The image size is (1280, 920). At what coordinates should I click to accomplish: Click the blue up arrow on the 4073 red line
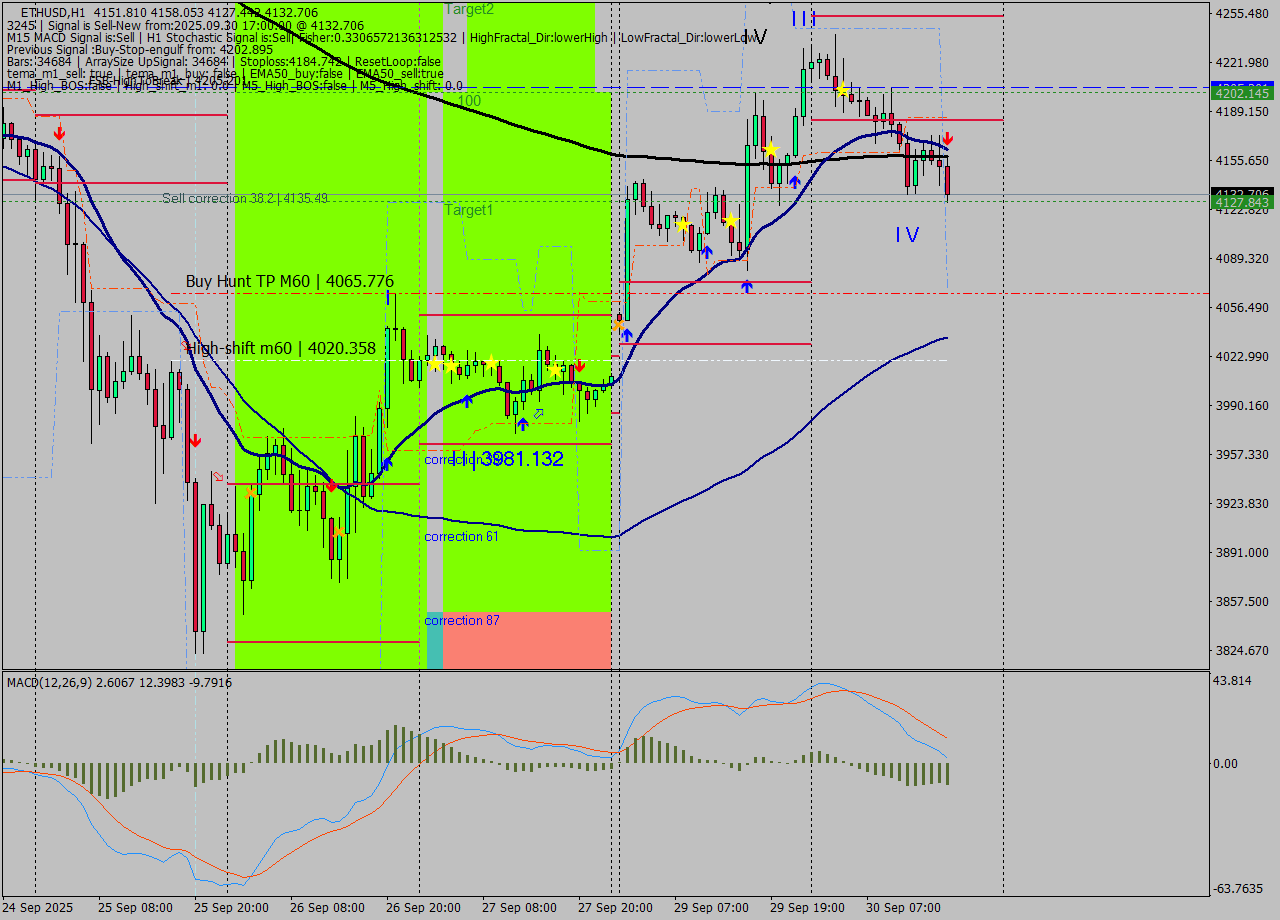(x=747, y=287)
